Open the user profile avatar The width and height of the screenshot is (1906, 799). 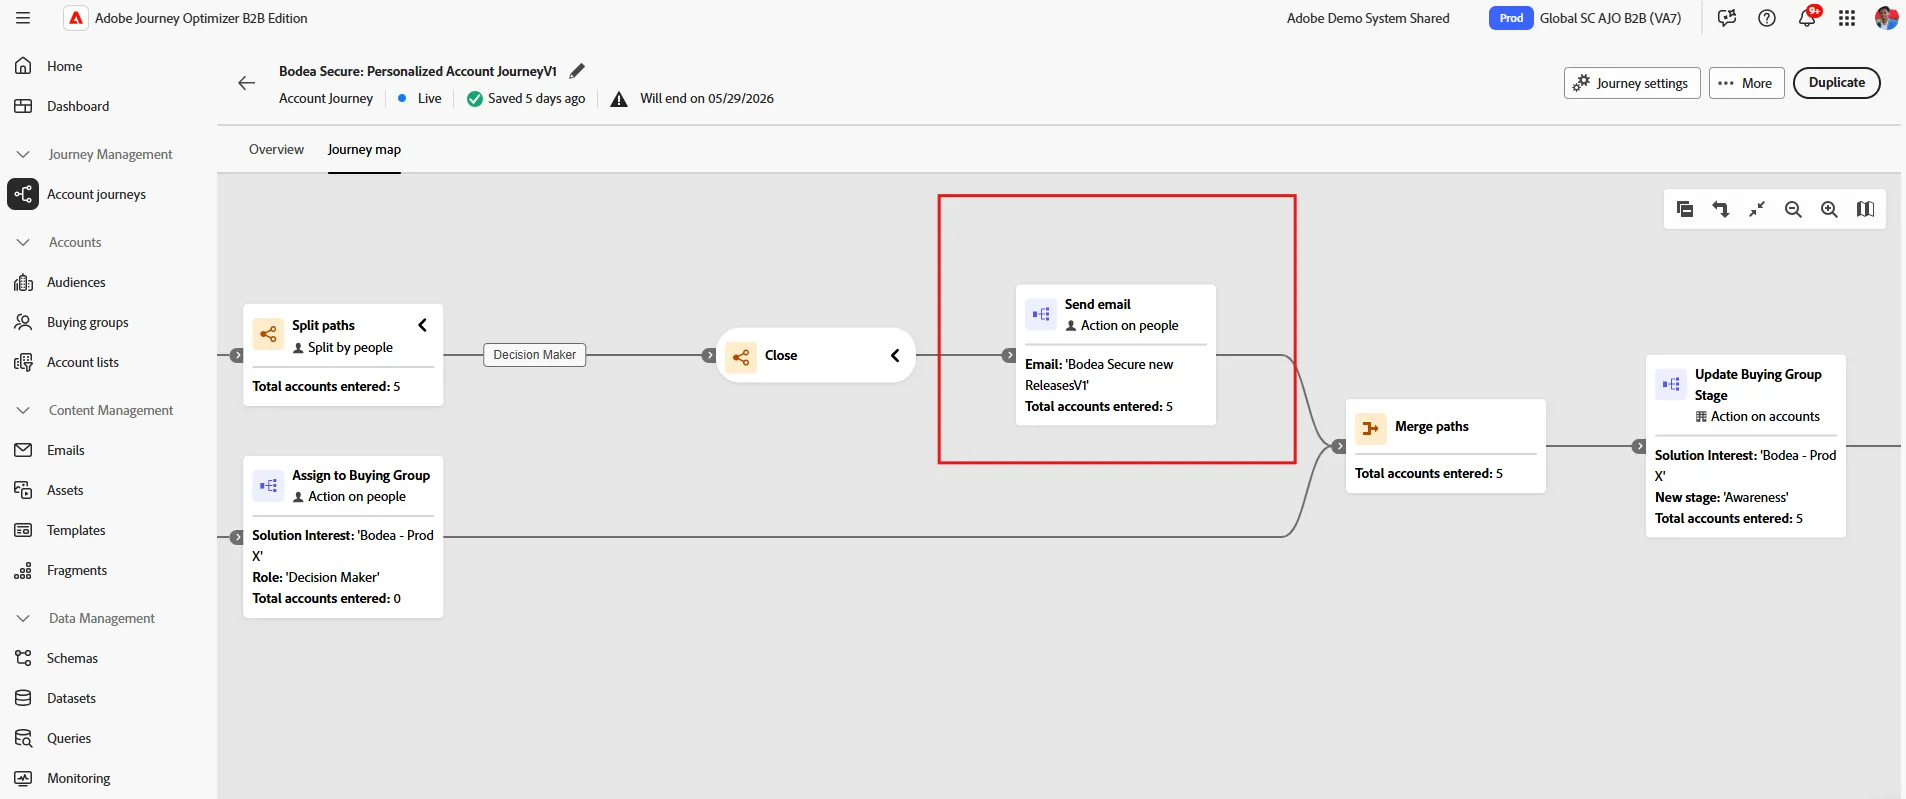point(1886,18)
